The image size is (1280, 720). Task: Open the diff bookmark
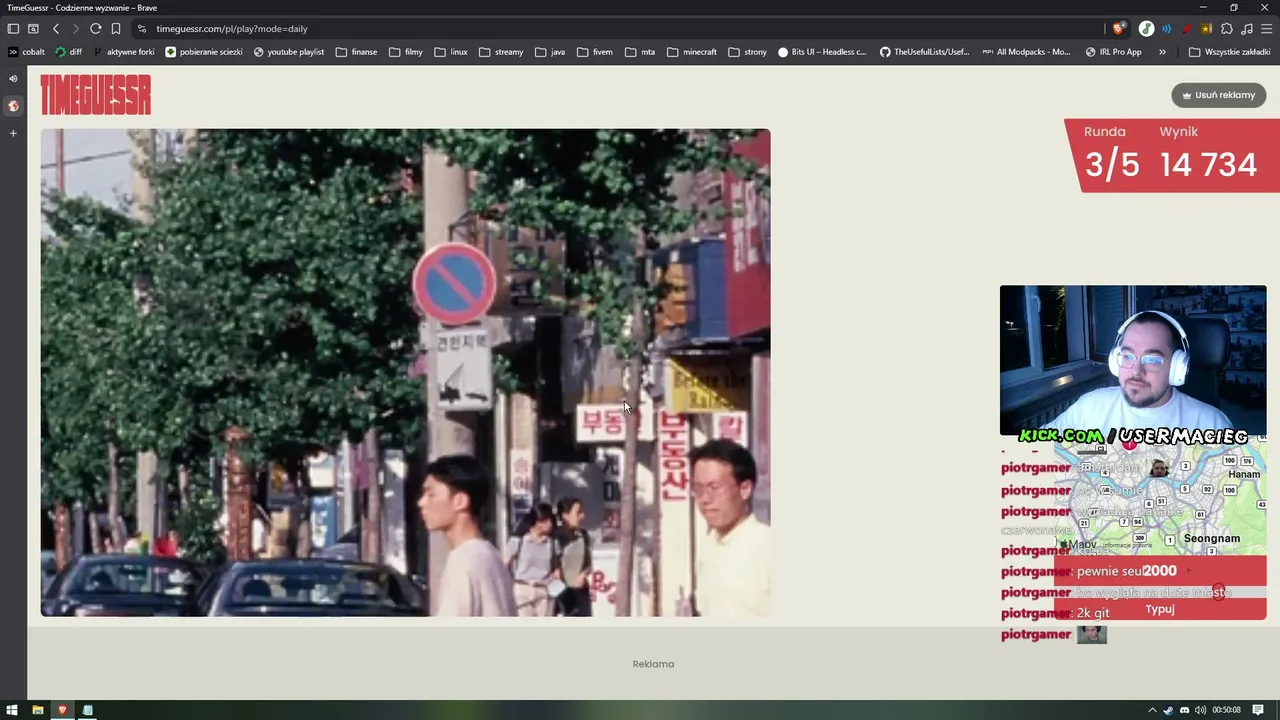[x=69, y=52]
